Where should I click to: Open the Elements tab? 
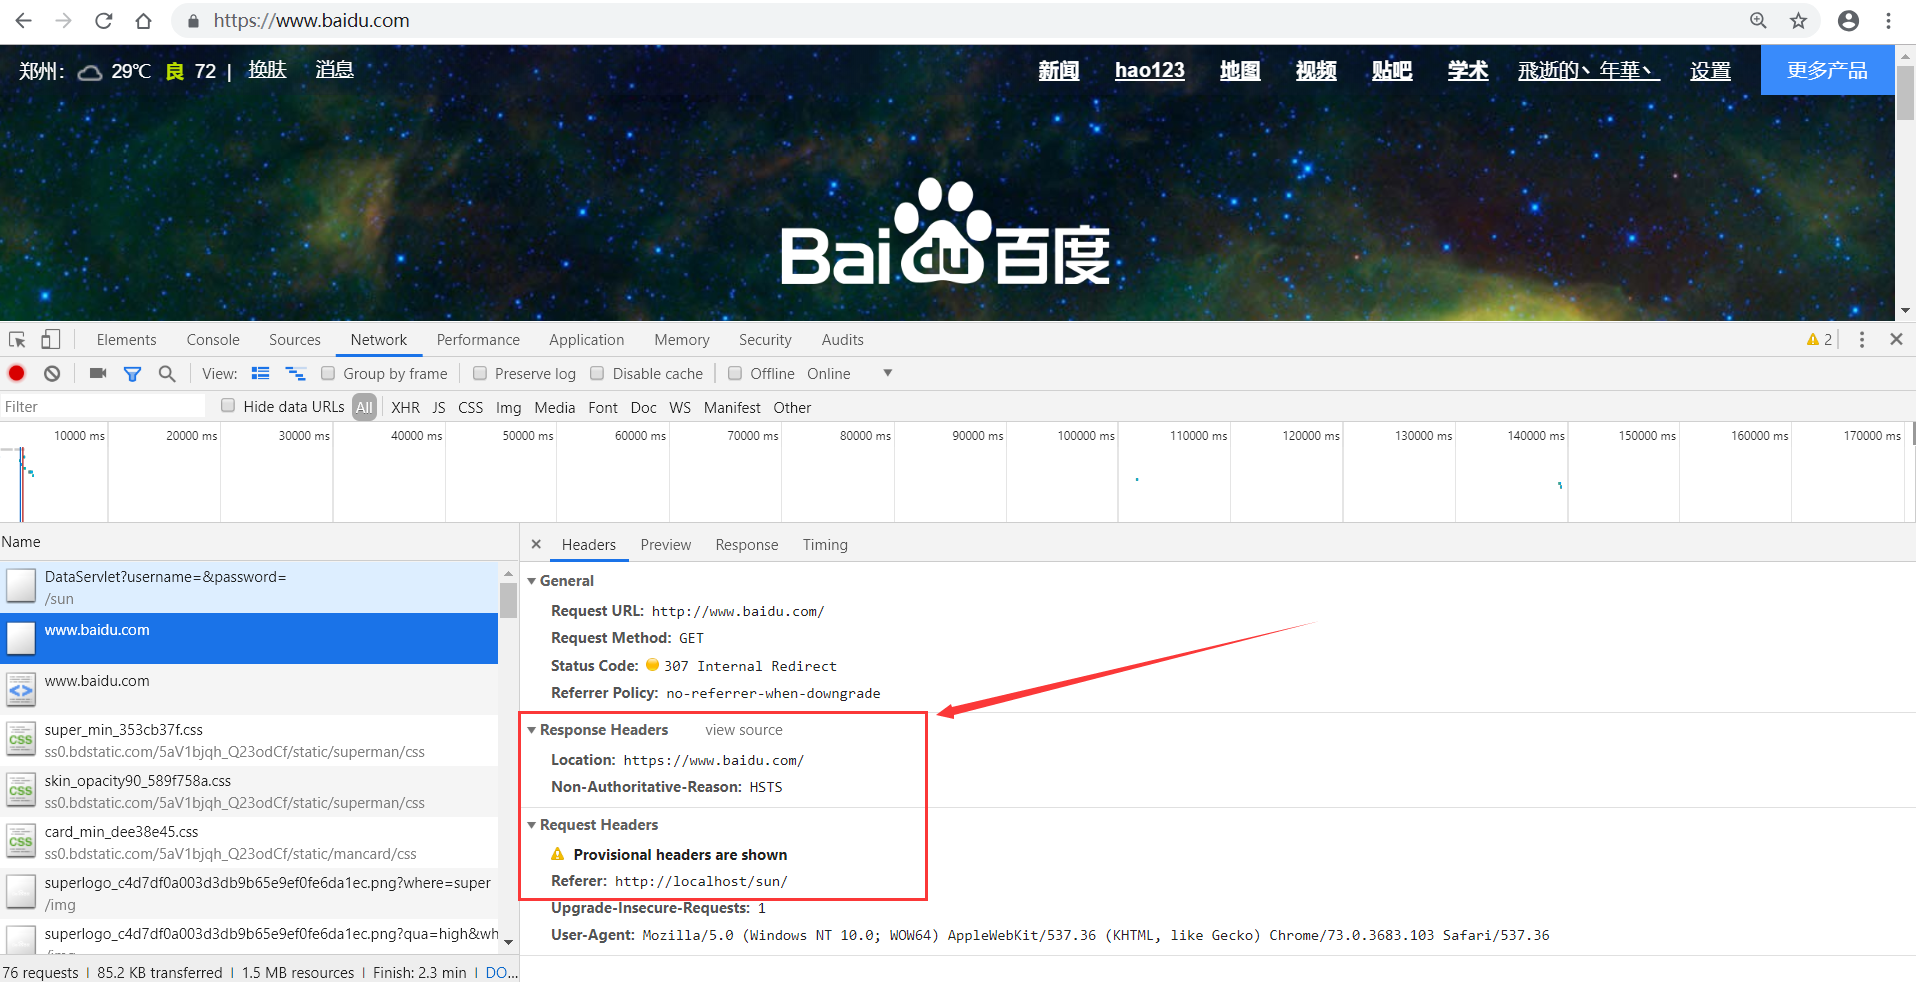126,340
